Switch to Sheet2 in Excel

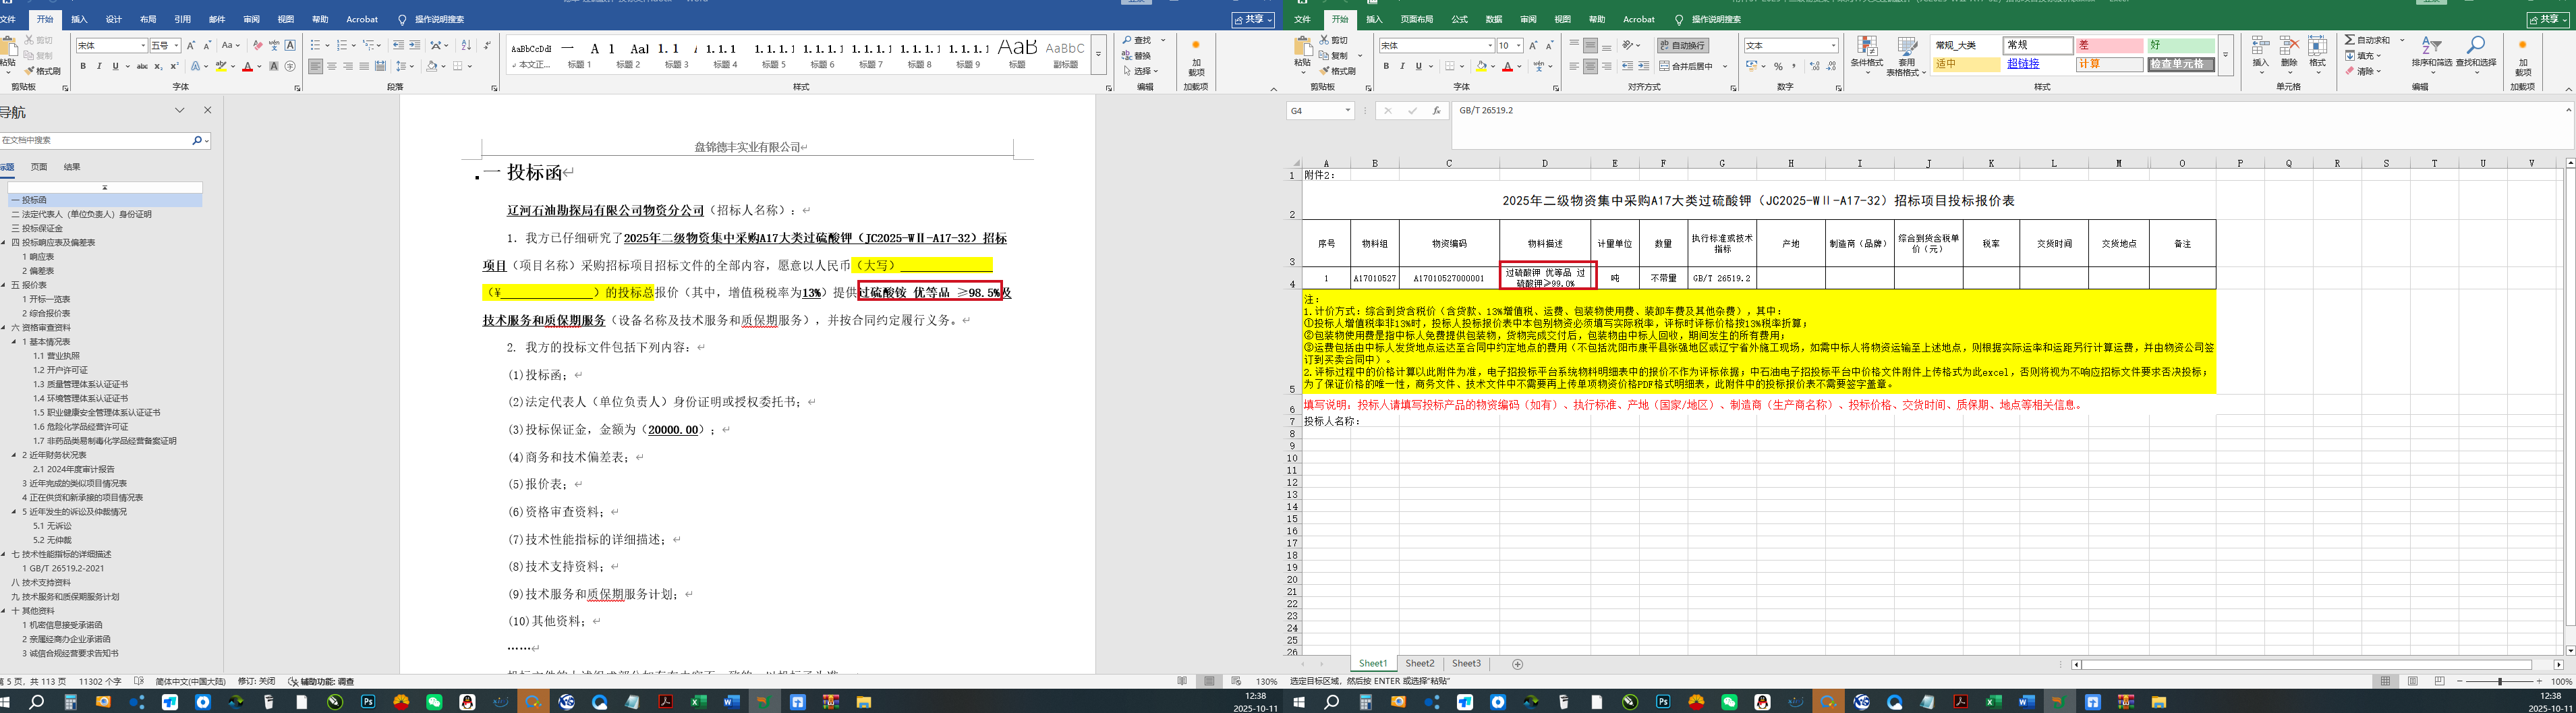click(x=1419, y=664)
